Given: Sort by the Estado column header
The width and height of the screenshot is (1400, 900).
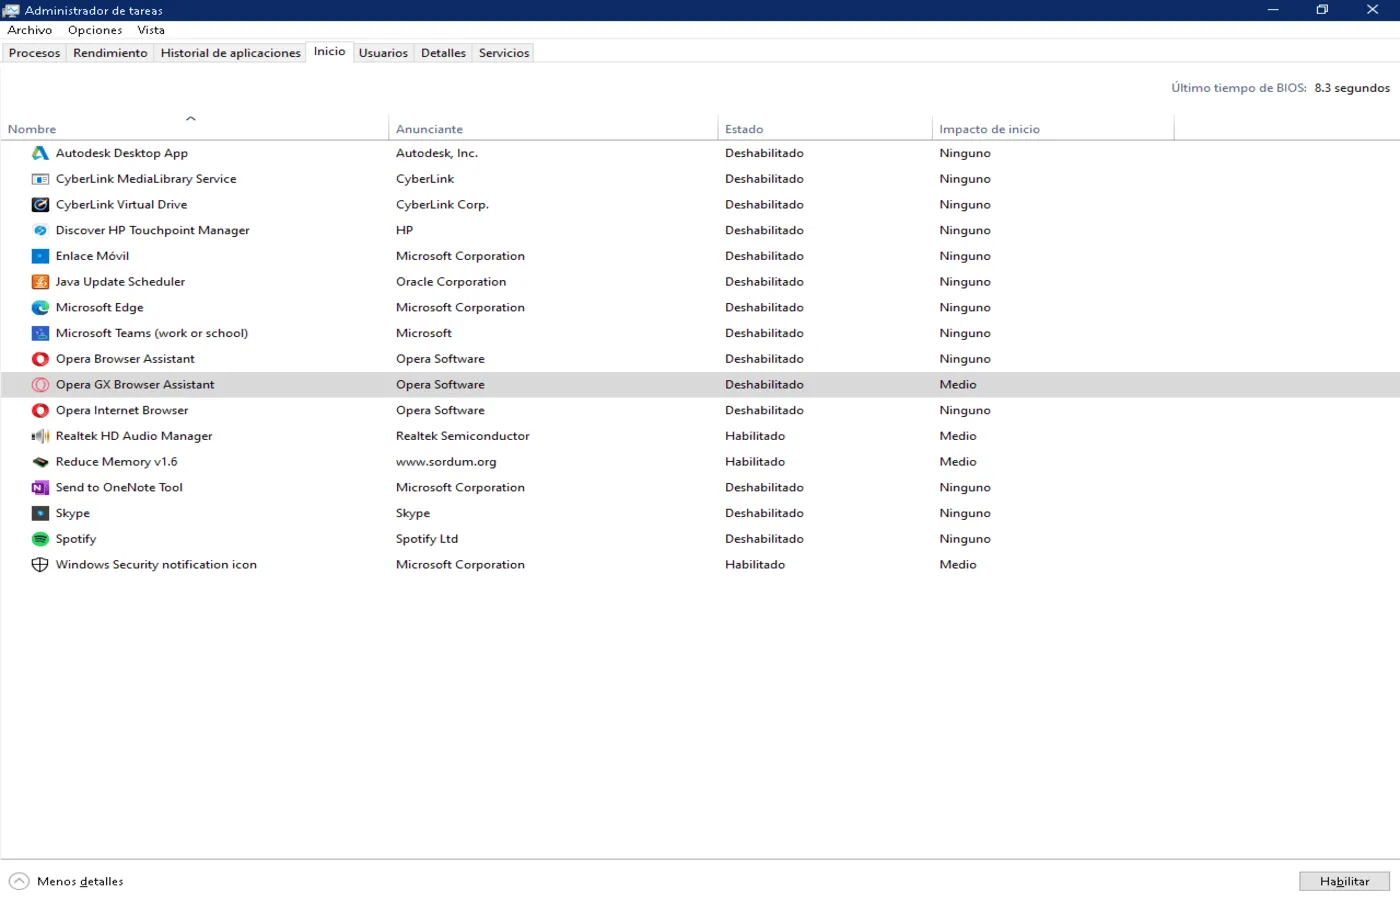Looking at the screenshot, I should pos(744,129).
